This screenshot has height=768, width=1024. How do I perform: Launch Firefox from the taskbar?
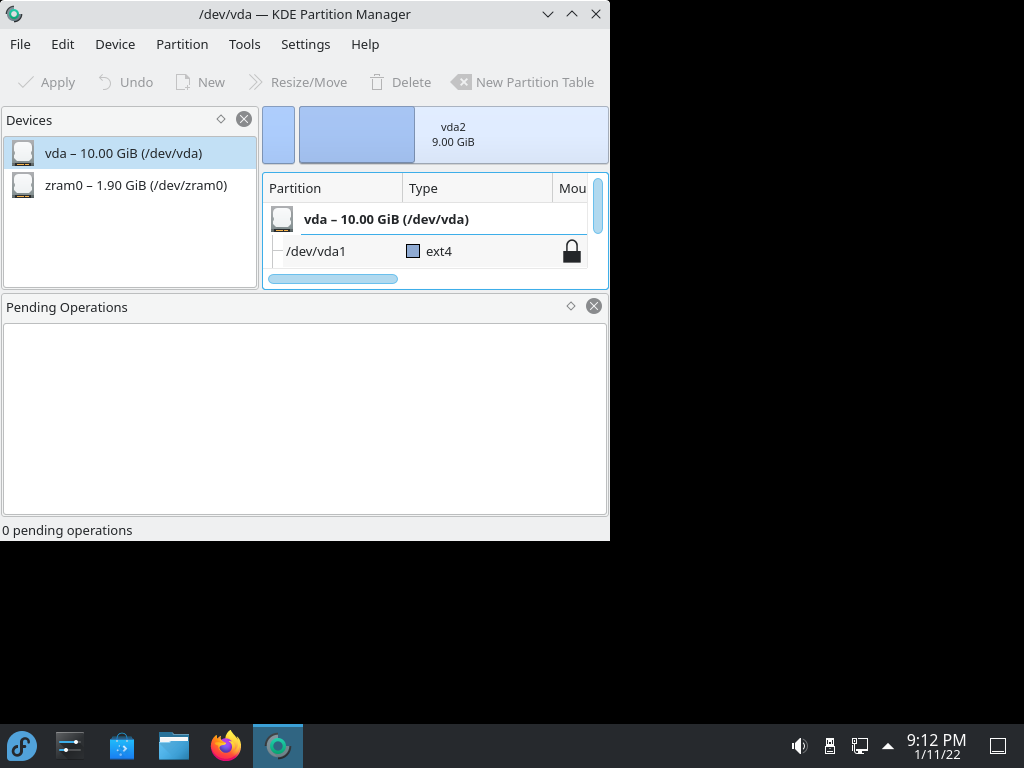point(226,746)
